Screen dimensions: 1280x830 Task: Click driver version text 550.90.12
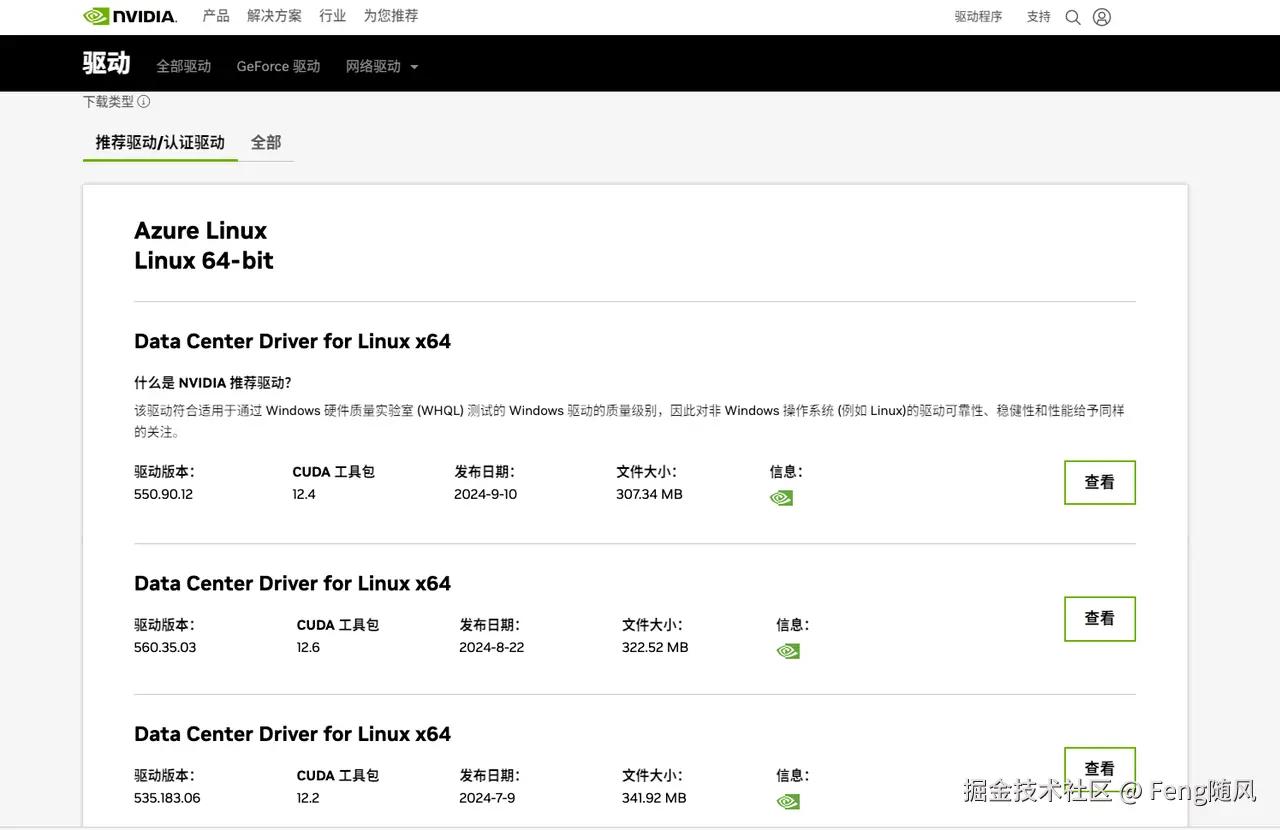tap(163, 494)
